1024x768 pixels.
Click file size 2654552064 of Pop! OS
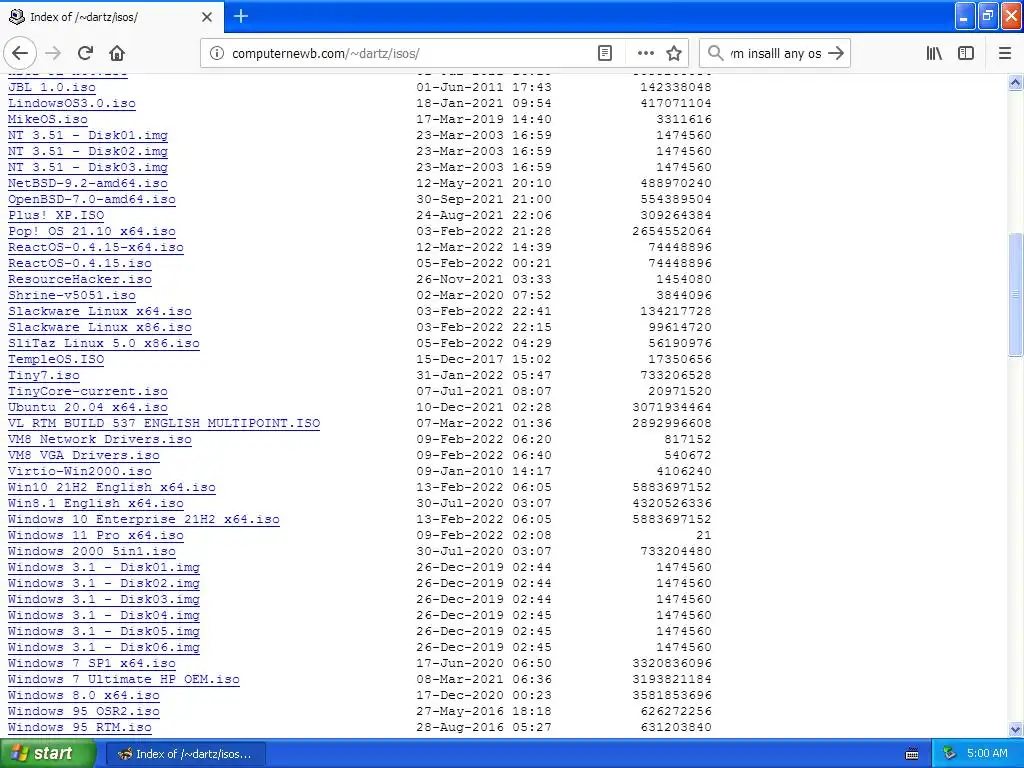[x=672, y=231]
